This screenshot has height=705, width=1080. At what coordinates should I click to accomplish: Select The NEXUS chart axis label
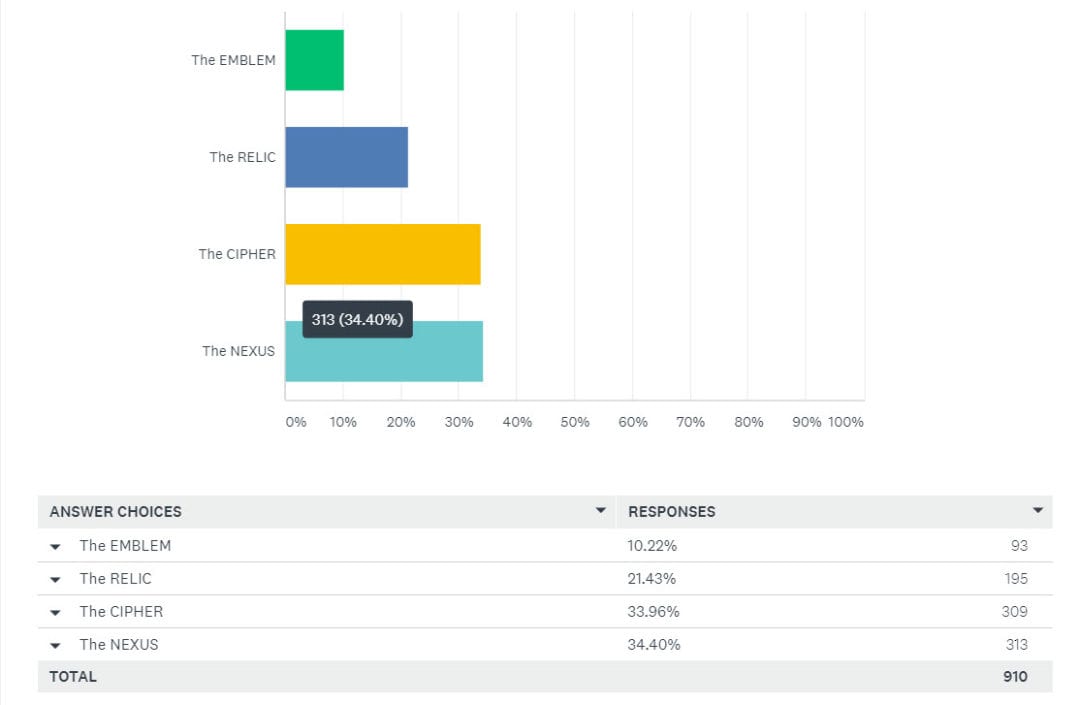point(238,352)
